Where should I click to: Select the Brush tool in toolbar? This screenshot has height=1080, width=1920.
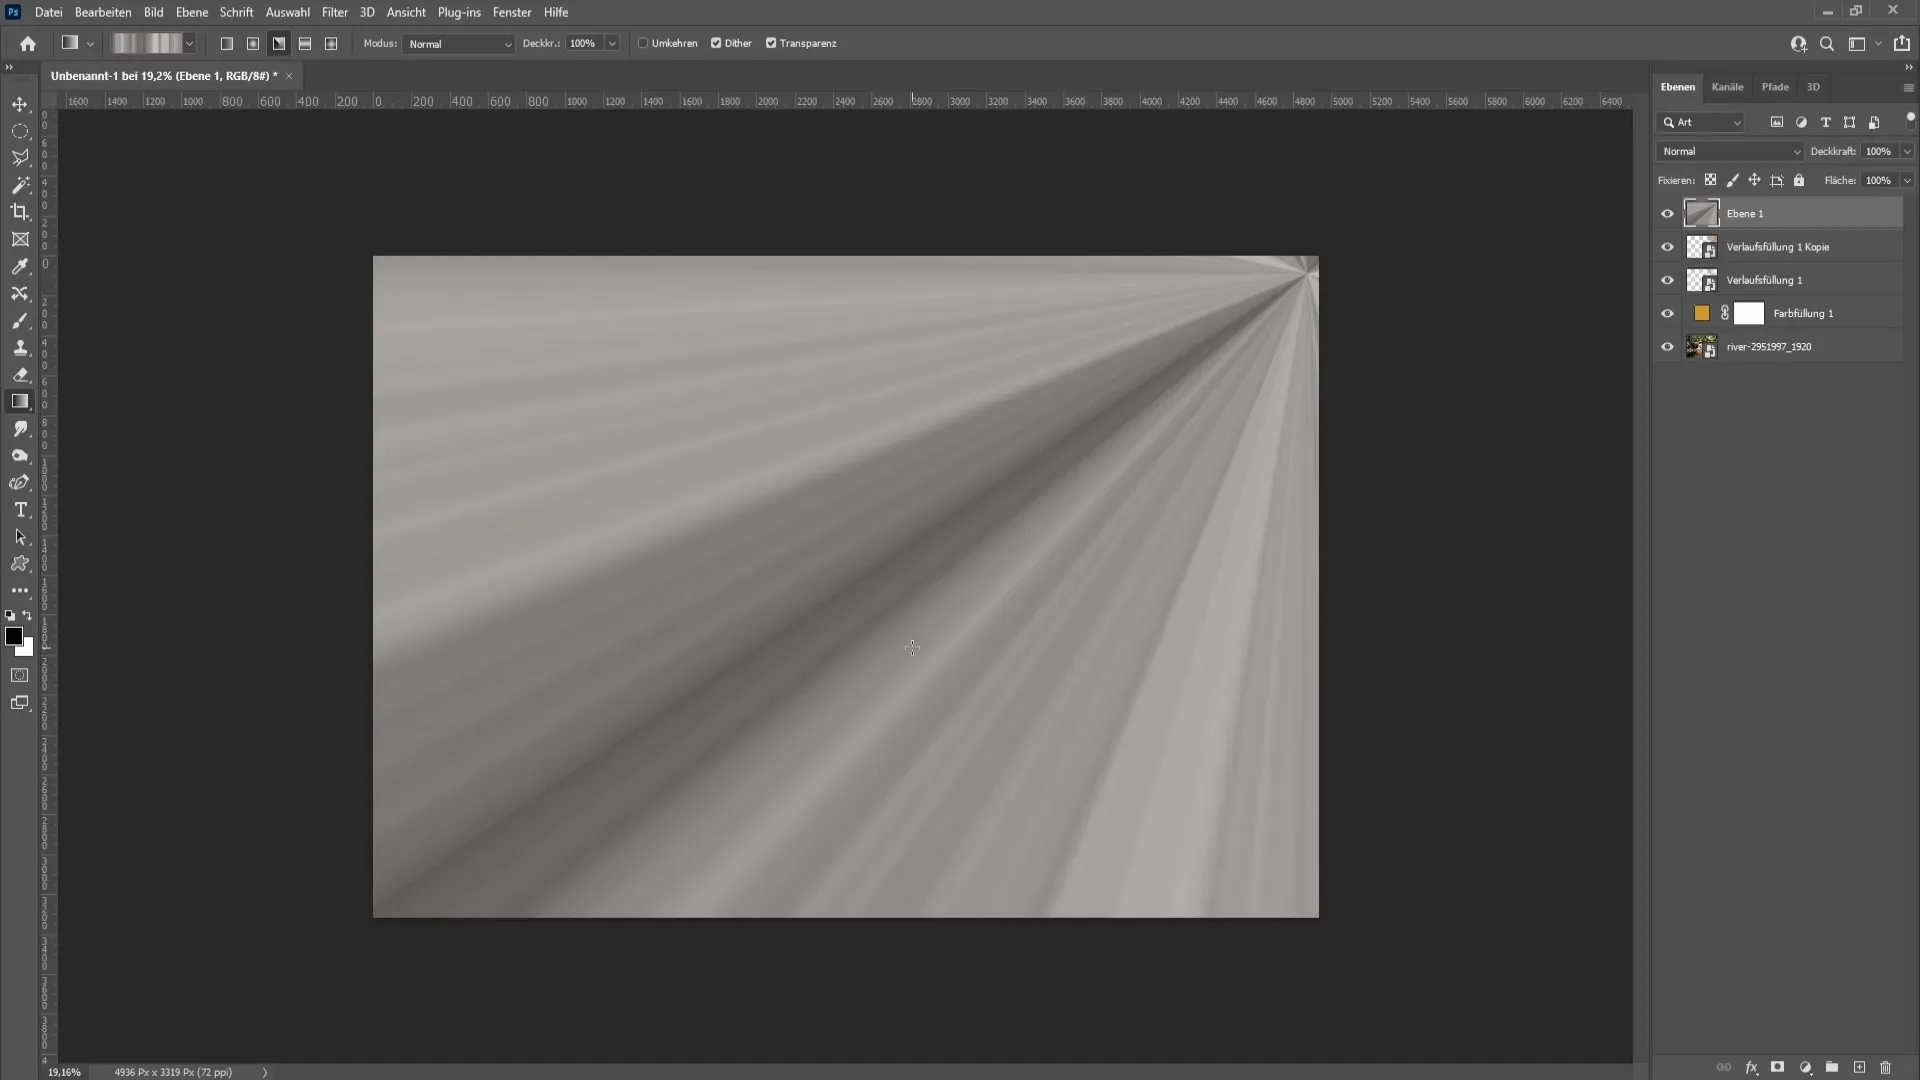[20, 320]
